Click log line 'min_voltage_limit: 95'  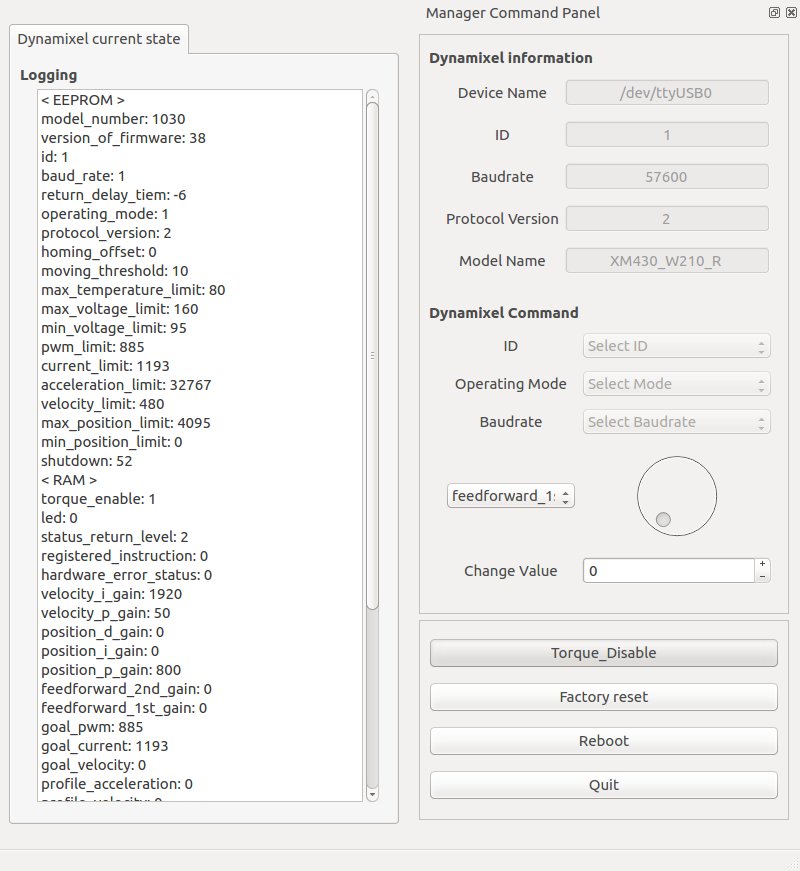pos(114,328)
